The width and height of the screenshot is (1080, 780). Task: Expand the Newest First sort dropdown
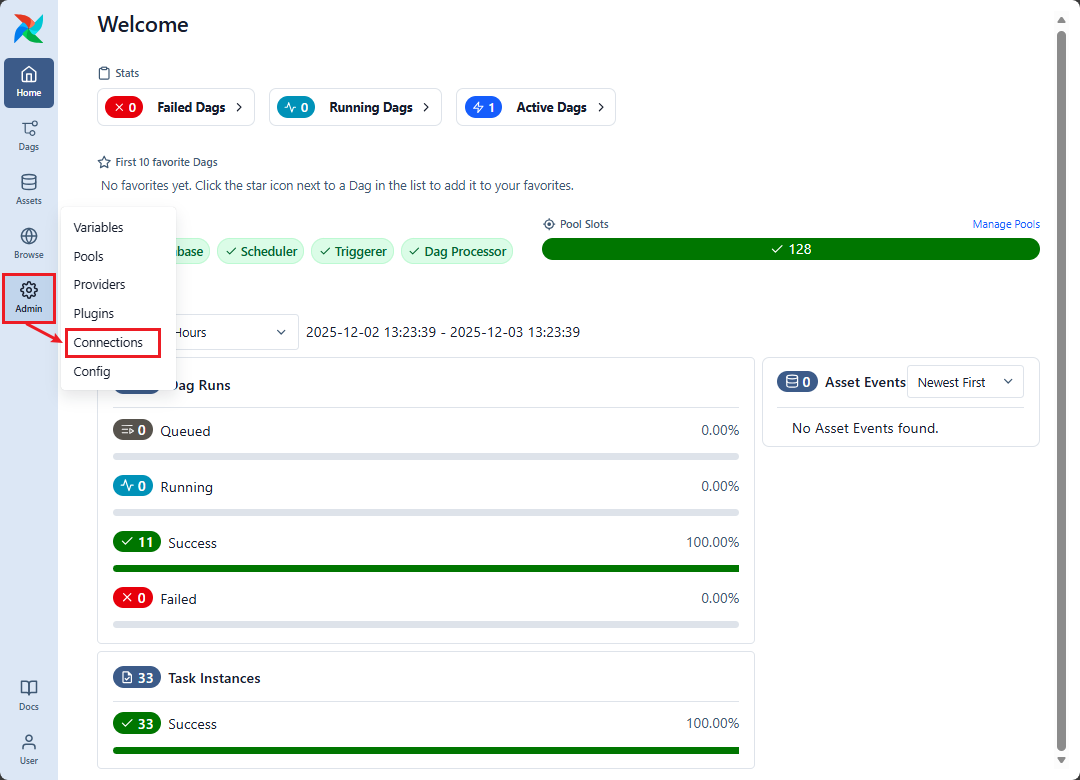click(x=964, y=382)
